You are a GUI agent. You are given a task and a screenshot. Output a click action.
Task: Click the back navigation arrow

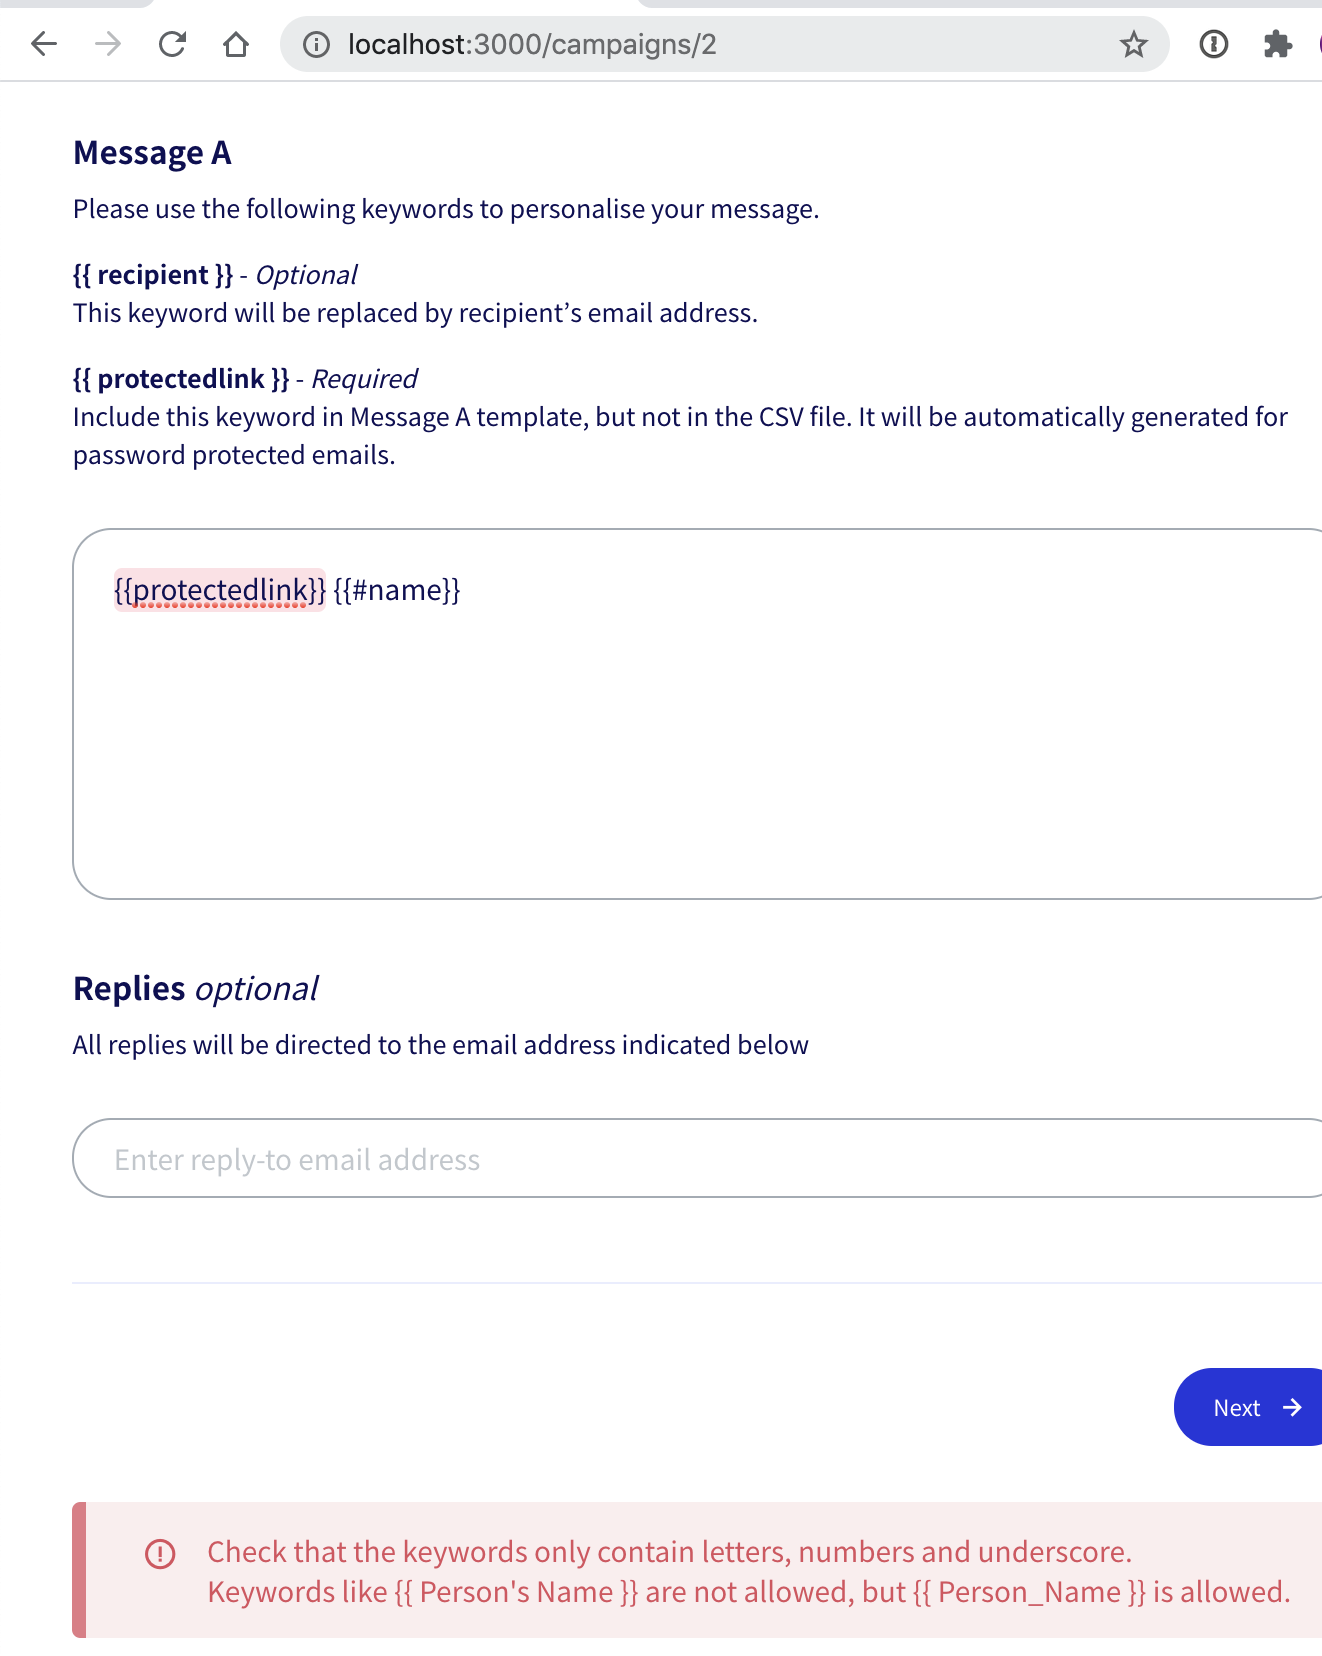point(43,44)
